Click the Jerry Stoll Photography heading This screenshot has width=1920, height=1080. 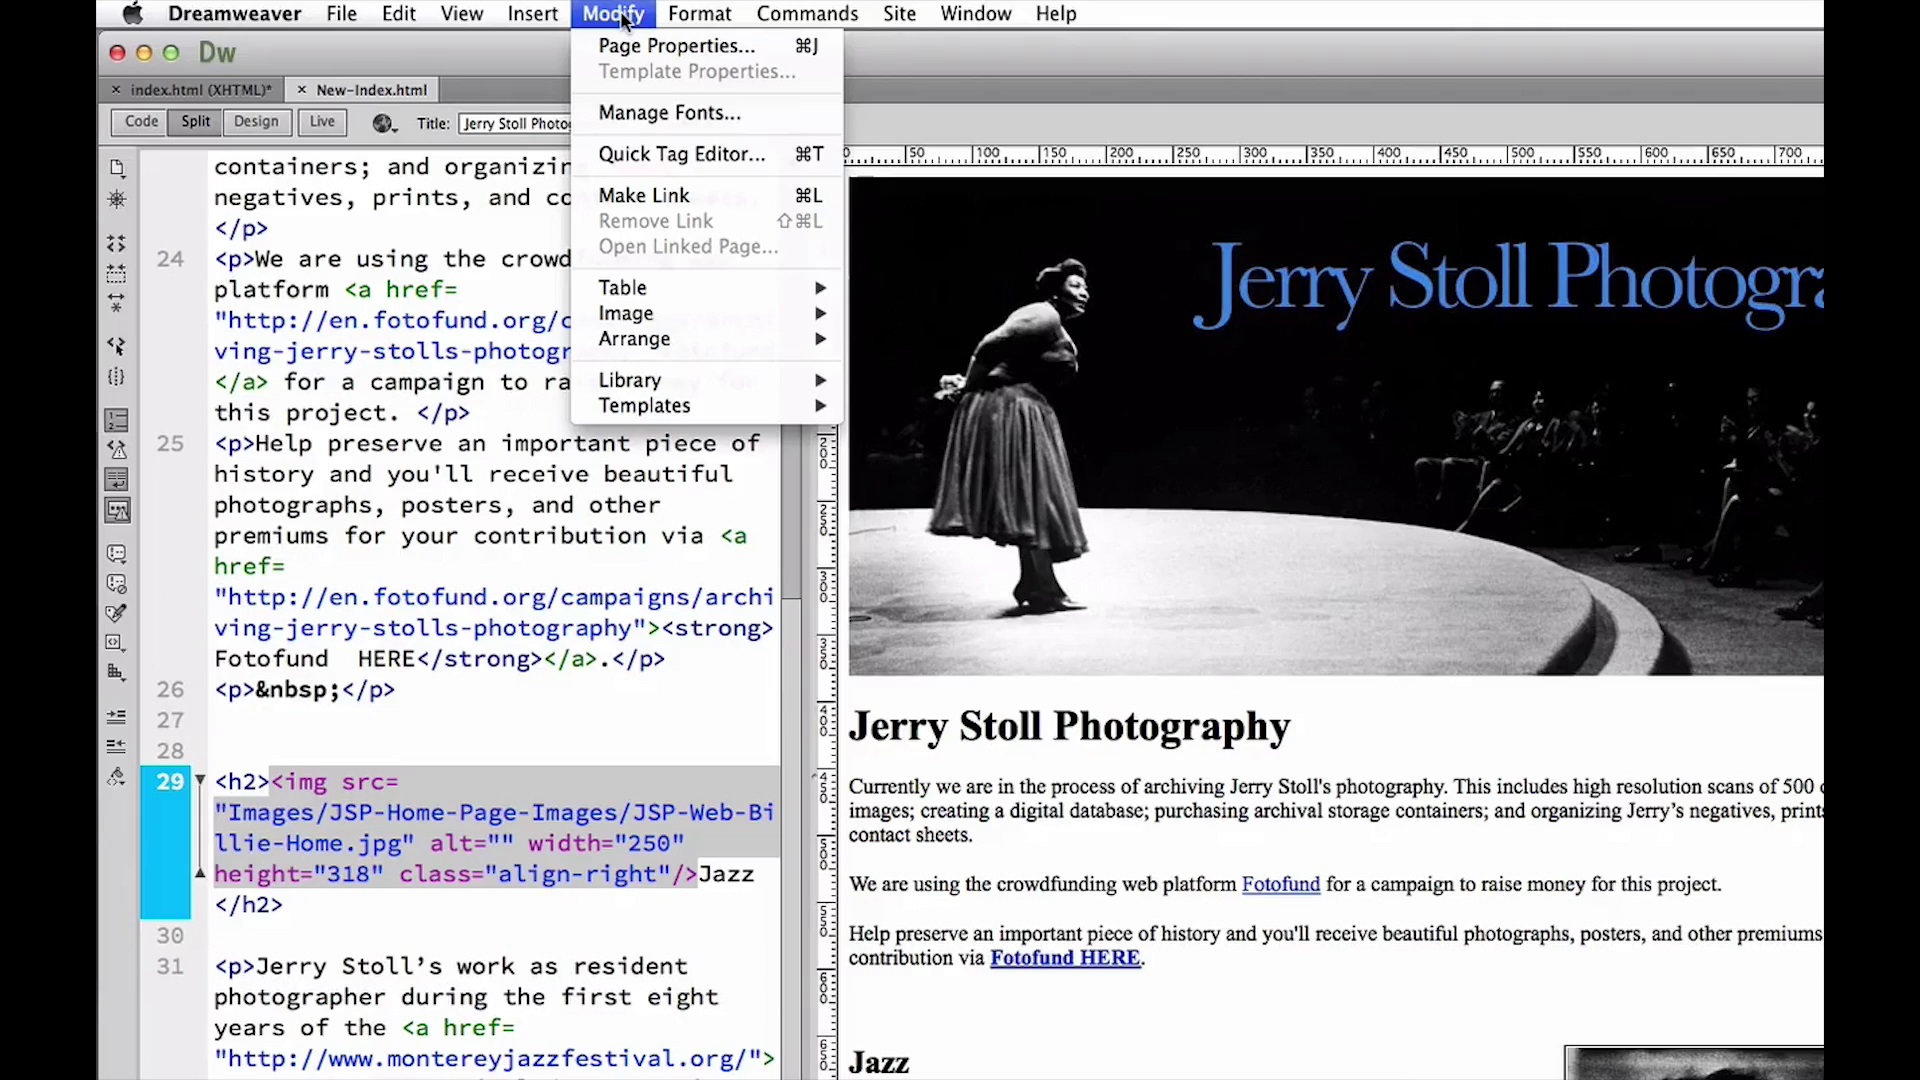pyautogui.click(x=1069, y=726)
